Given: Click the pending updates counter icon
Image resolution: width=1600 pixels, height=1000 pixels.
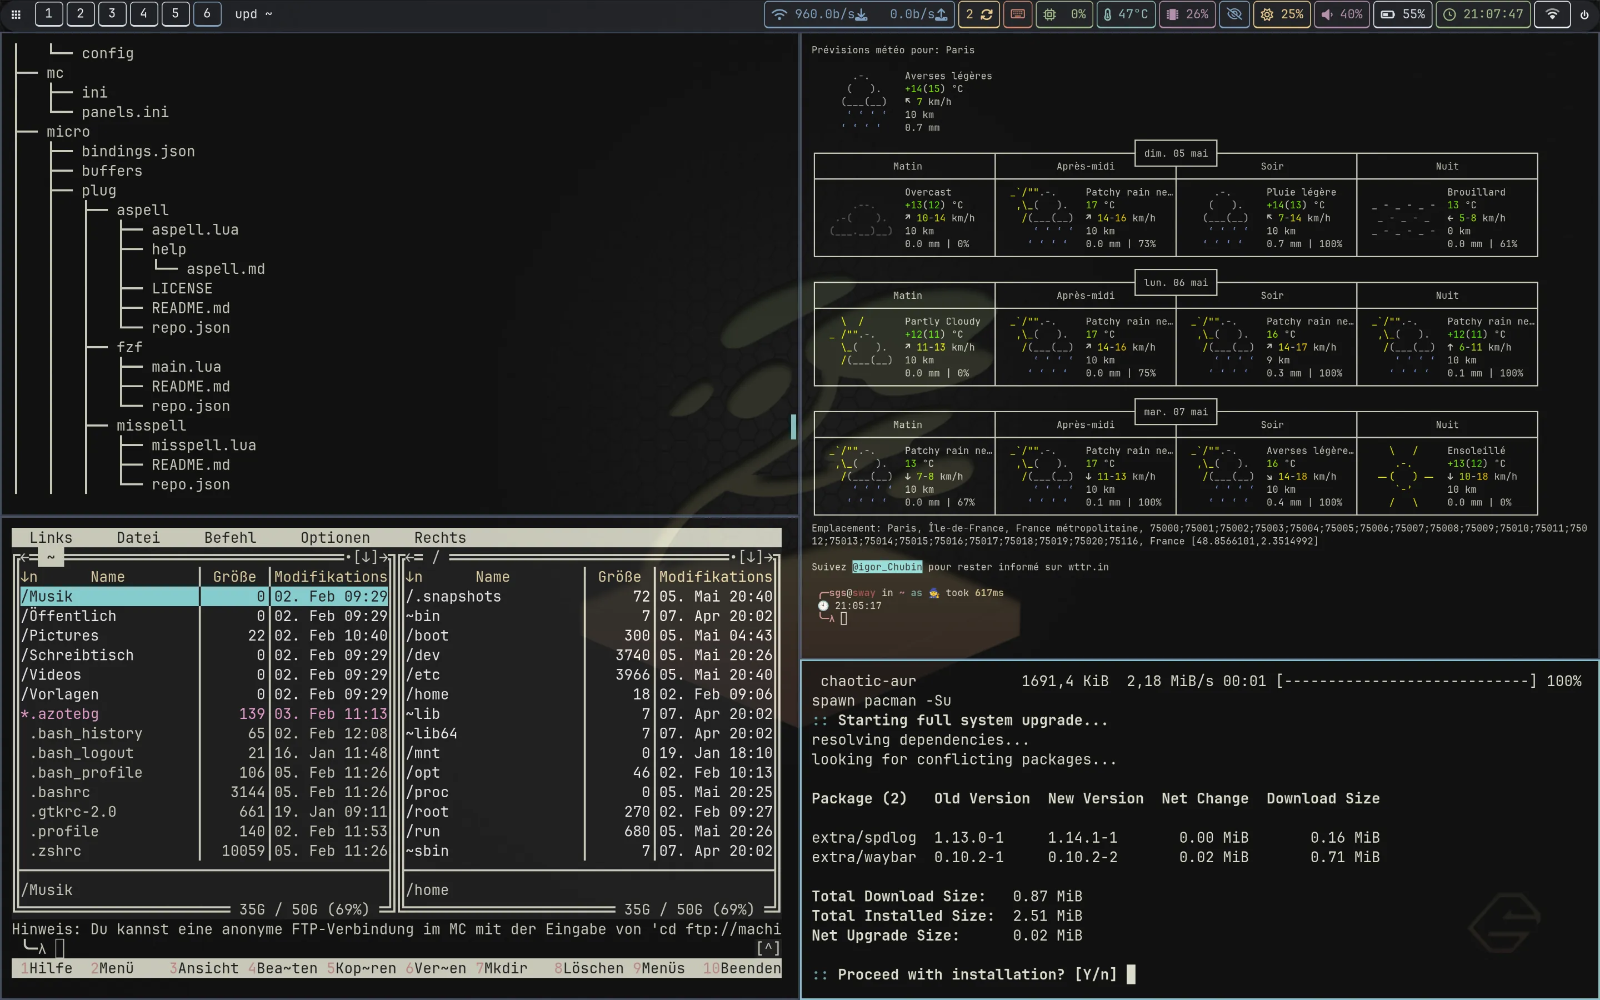Looking at the screenshot, I should click(x=979, y=14).
